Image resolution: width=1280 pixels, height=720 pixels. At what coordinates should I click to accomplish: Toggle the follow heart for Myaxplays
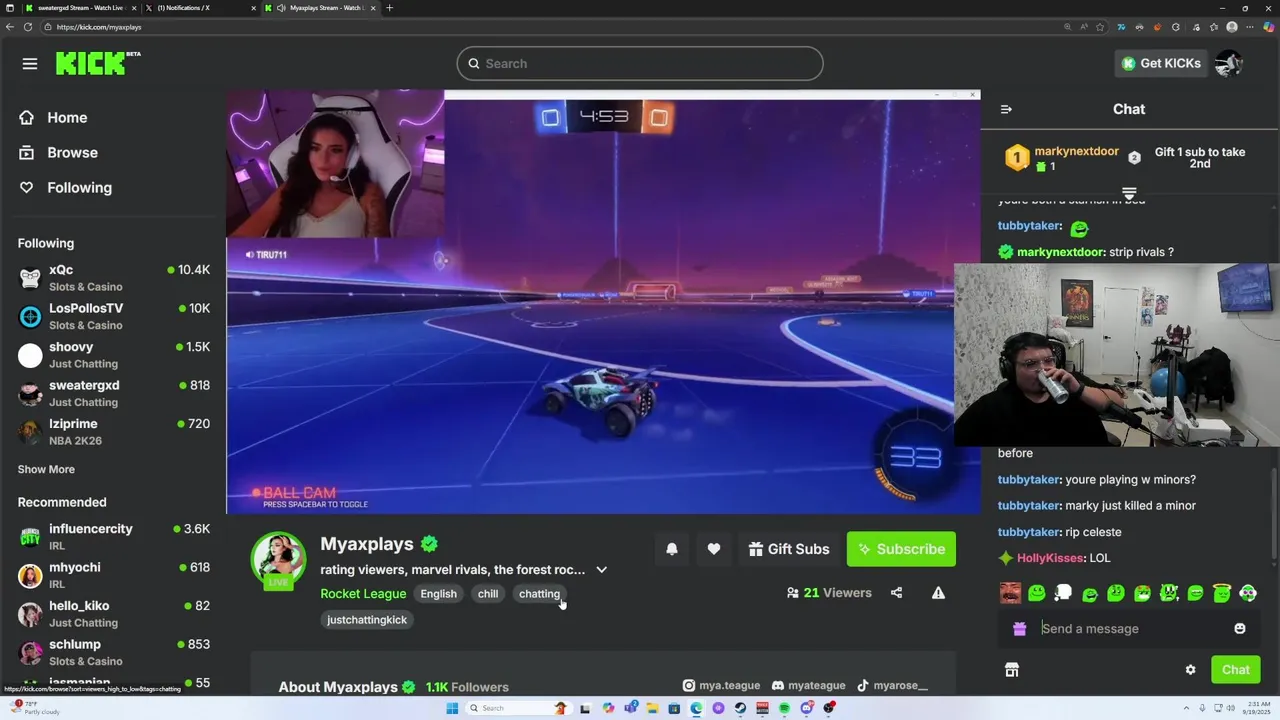(713, 549)
